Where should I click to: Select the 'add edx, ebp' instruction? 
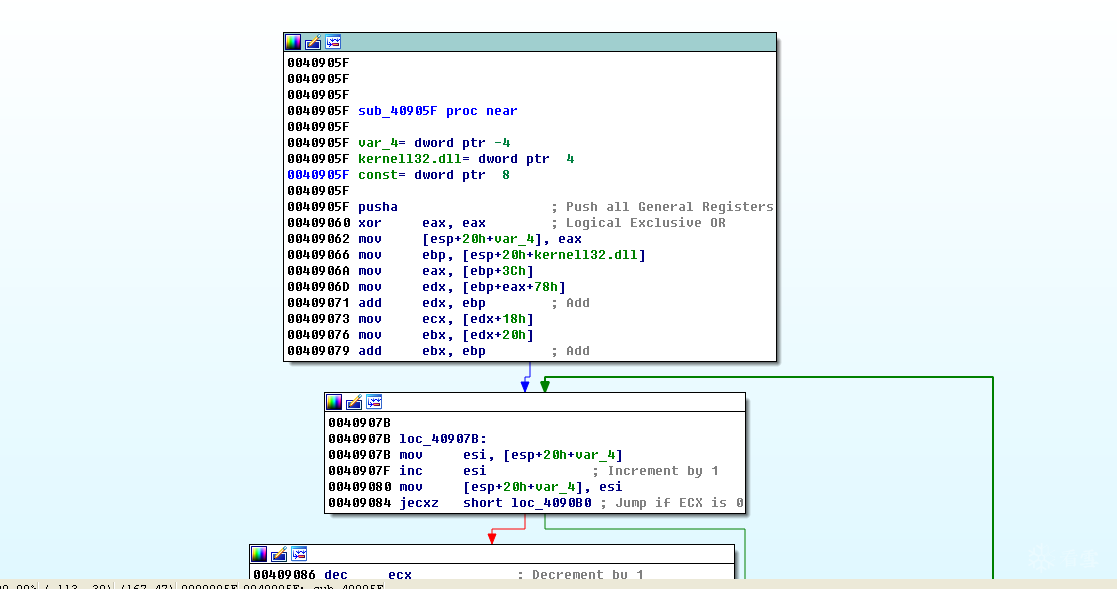coord(422,303)
